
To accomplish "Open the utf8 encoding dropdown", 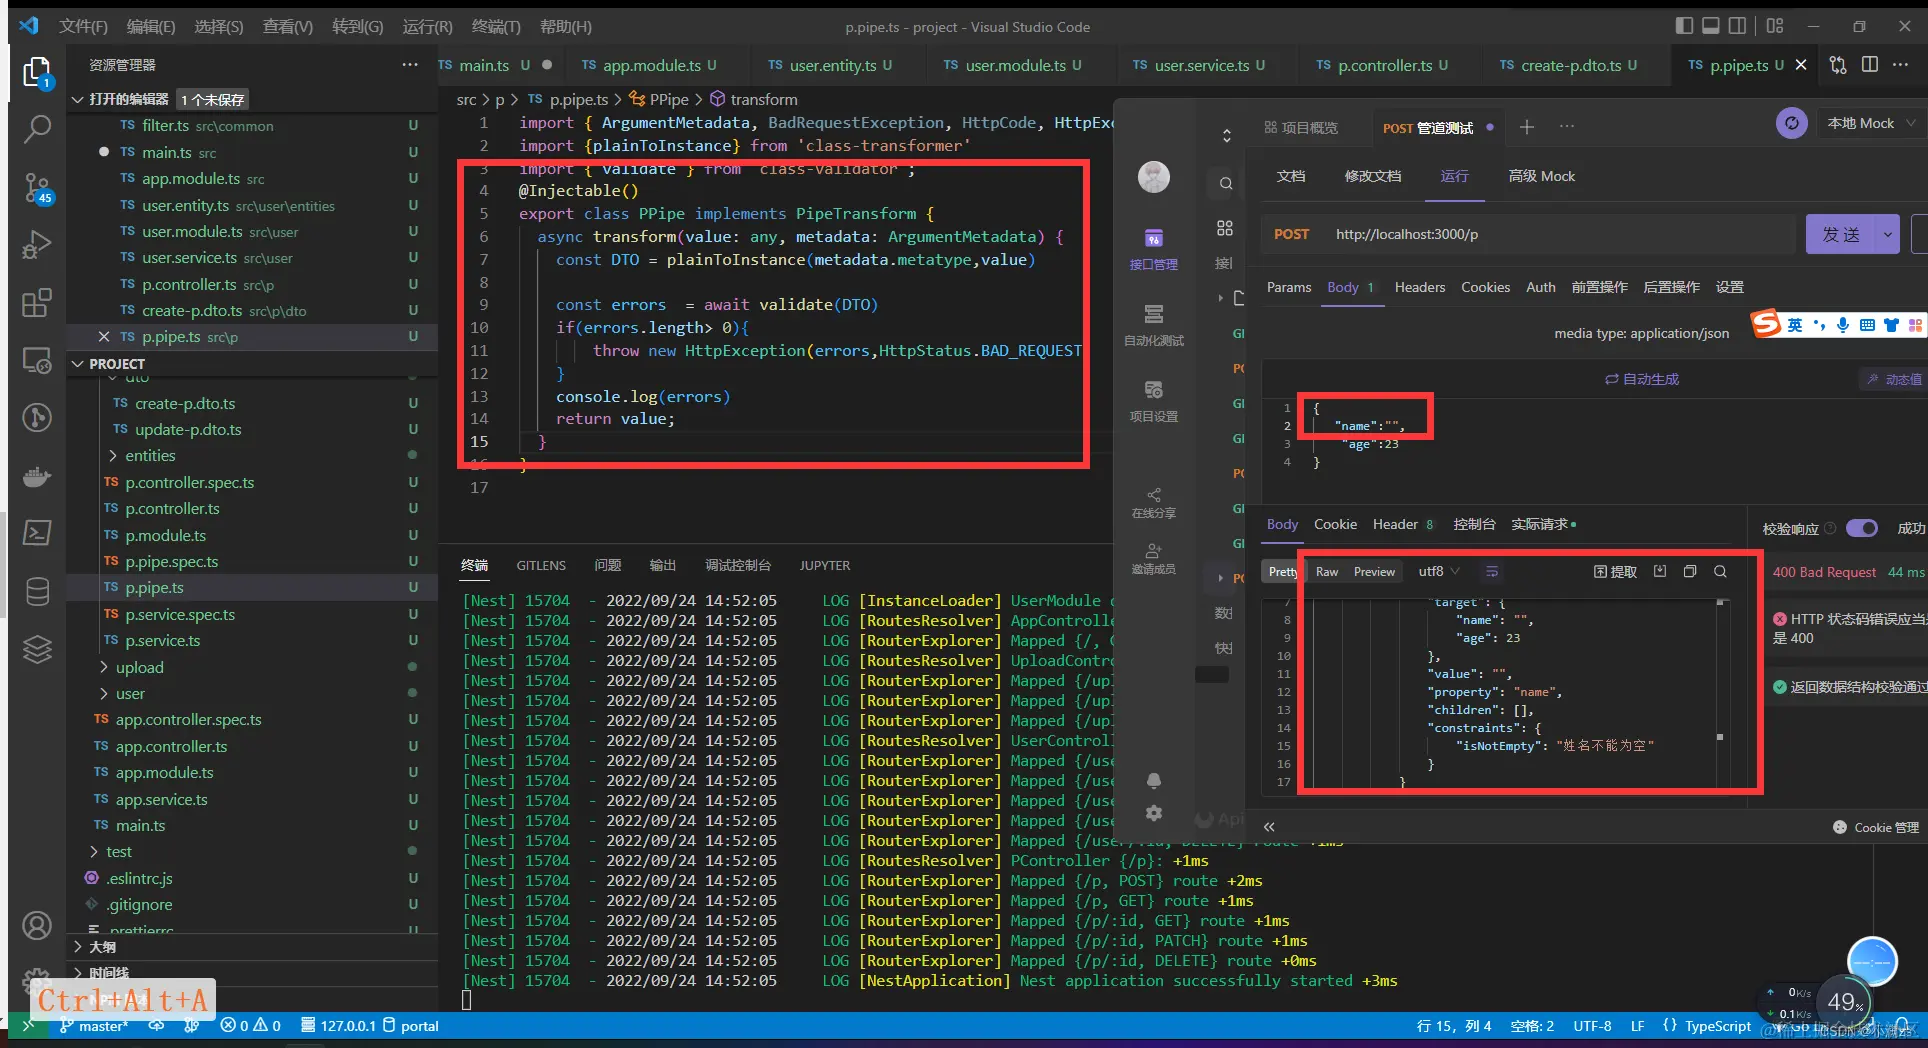I will (x=1439, y=572).
